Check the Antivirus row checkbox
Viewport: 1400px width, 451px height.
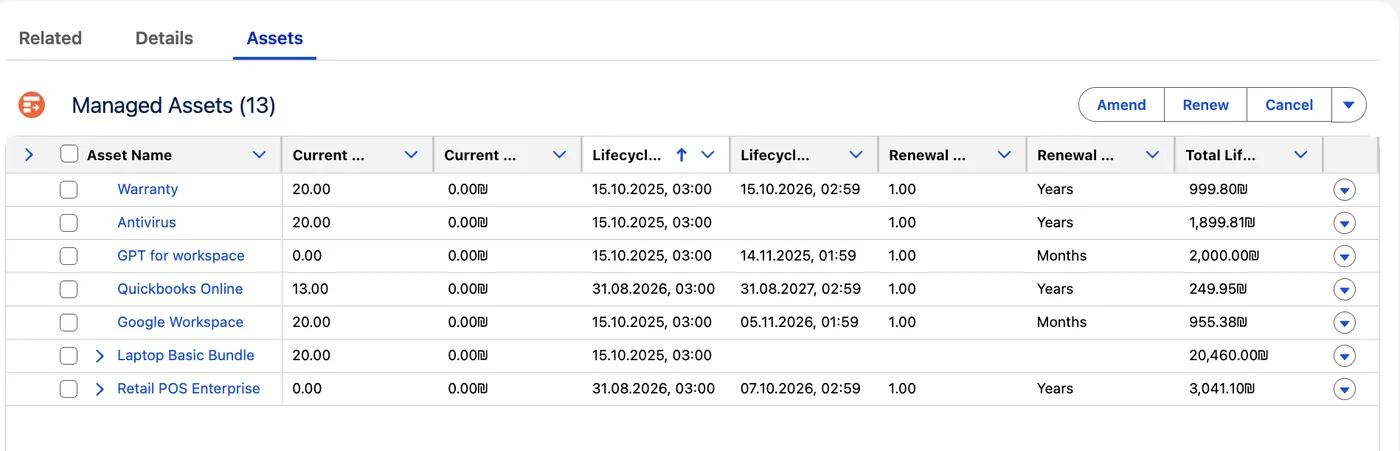(68, 222)
